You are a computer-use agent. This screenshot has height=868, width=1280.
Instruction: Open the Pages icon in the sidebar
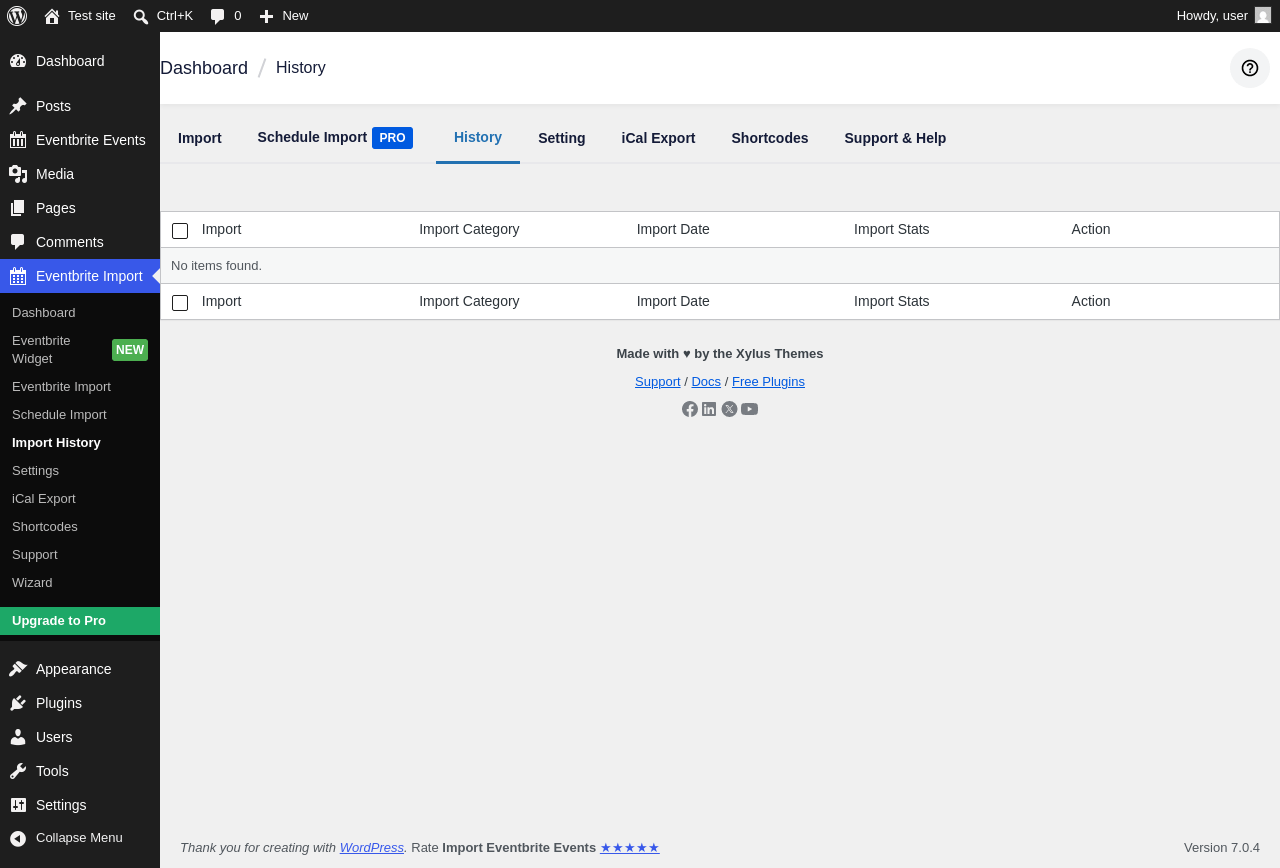click(x=18, y=208)
